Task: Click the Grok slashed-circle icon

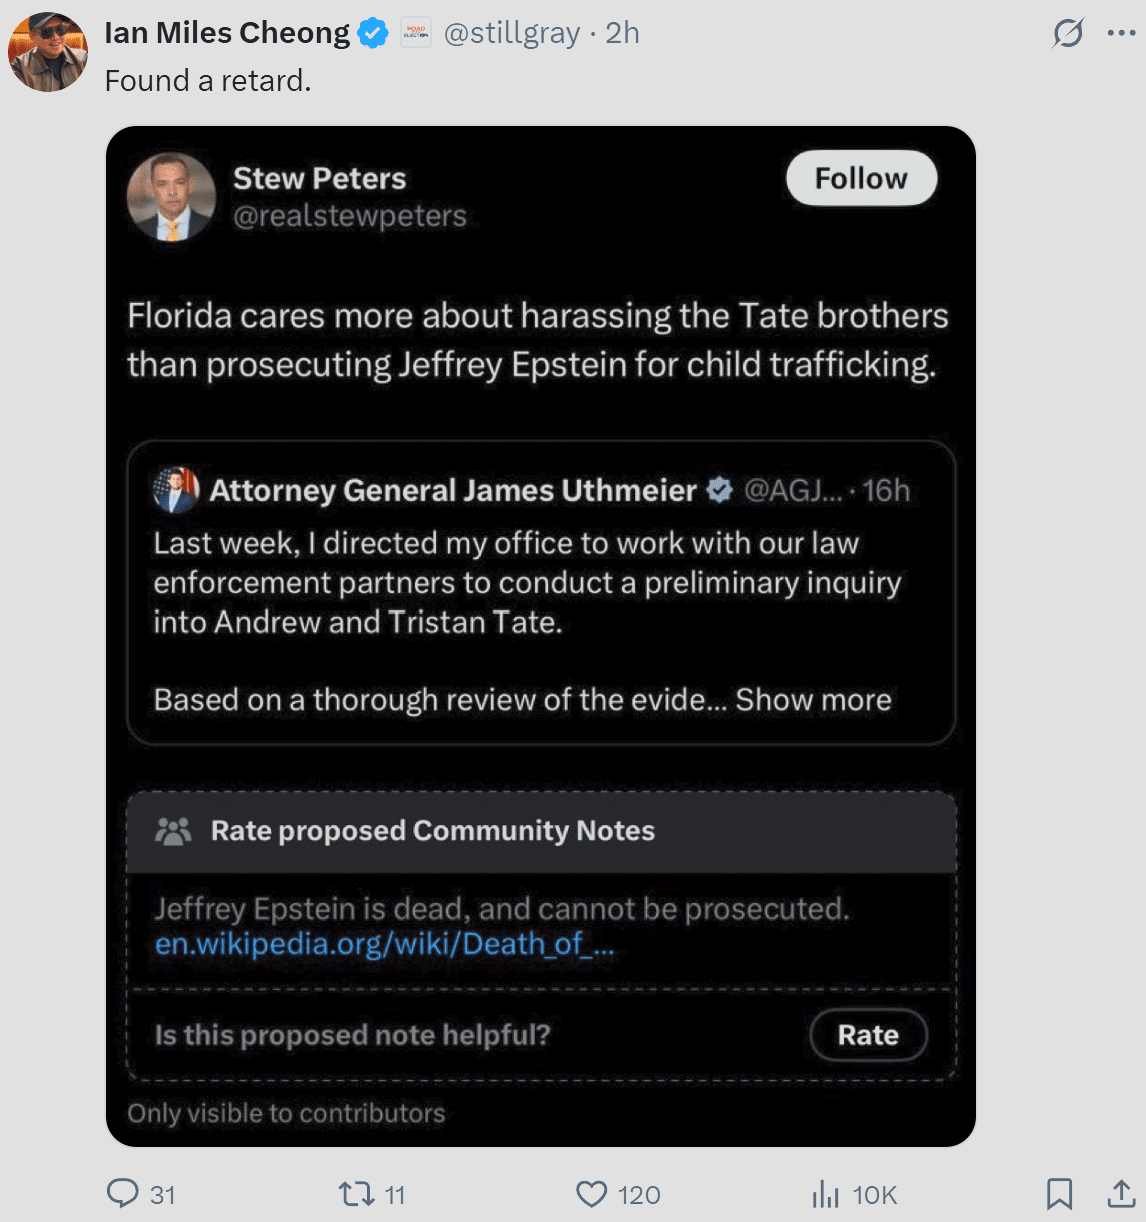Action: pyautogui.click(x=1068, y=33)
